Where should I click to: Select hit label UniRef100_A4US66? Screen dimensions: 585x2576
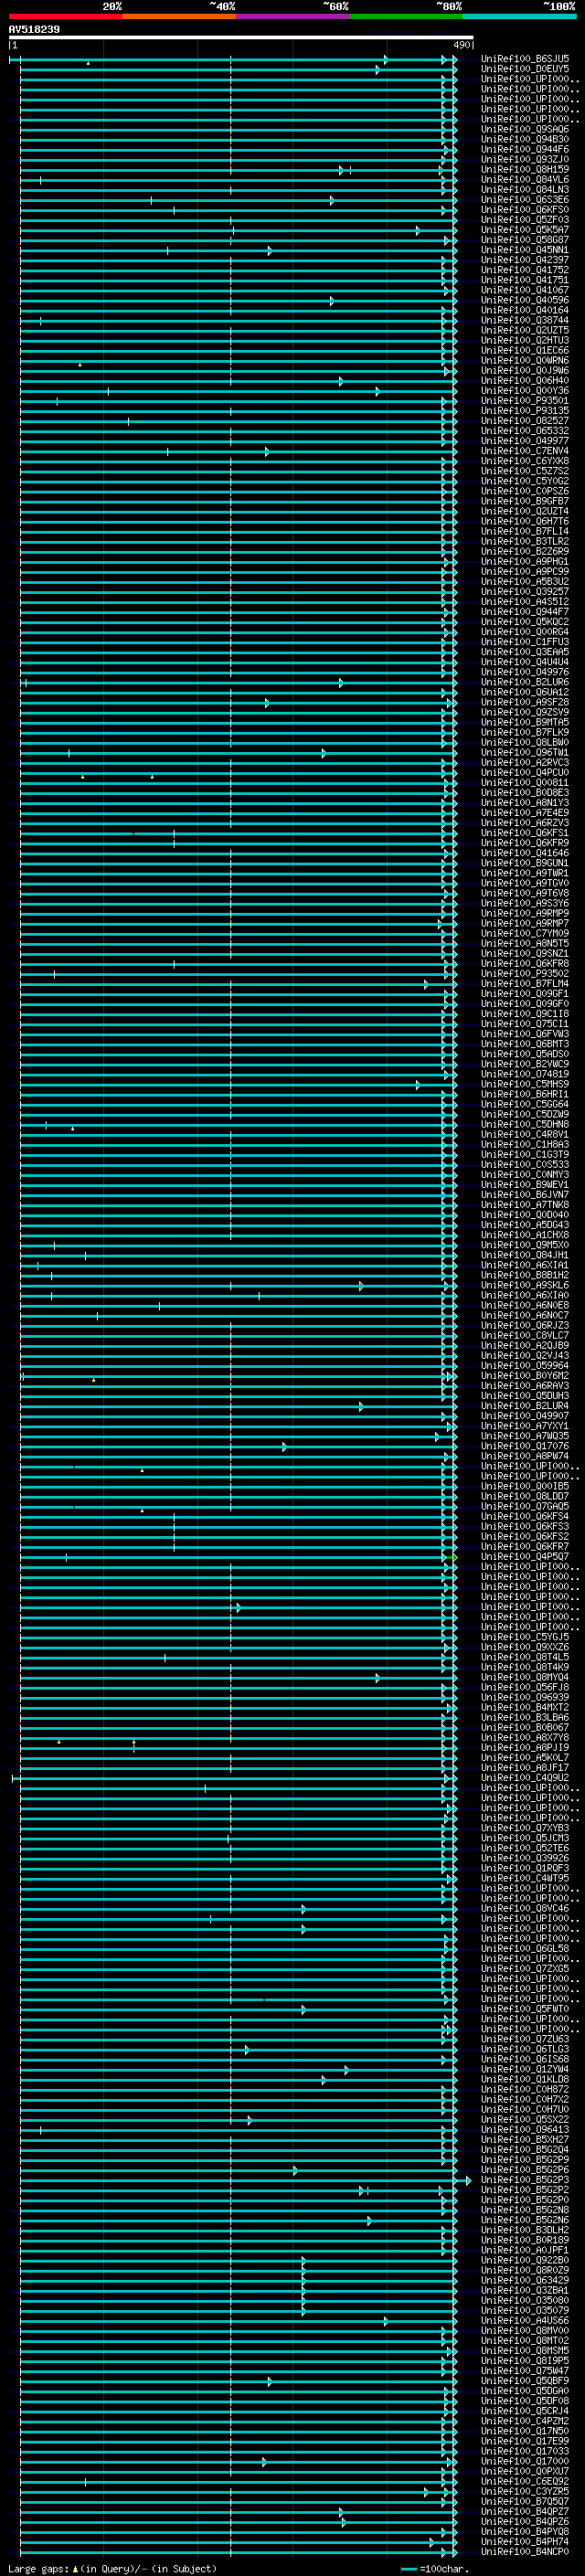[525, 2321]
